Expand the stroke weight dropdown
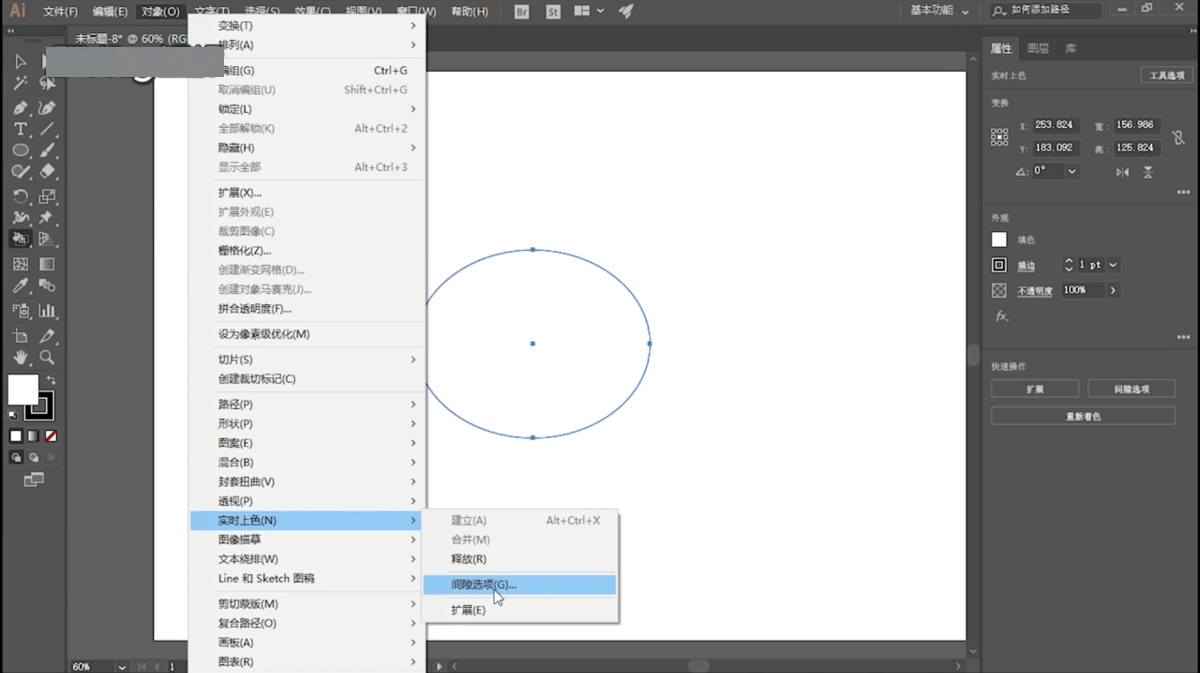Screen dimensions: 1200x673 click(1113, 265)
